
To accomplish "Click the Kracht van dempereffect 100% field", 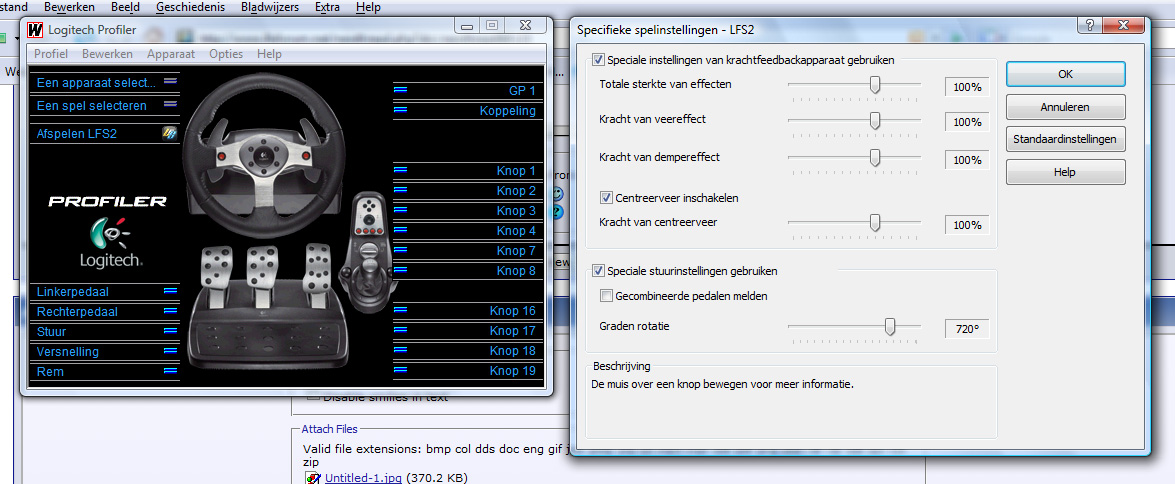I will pyautogui.click(x=967, y=160).
